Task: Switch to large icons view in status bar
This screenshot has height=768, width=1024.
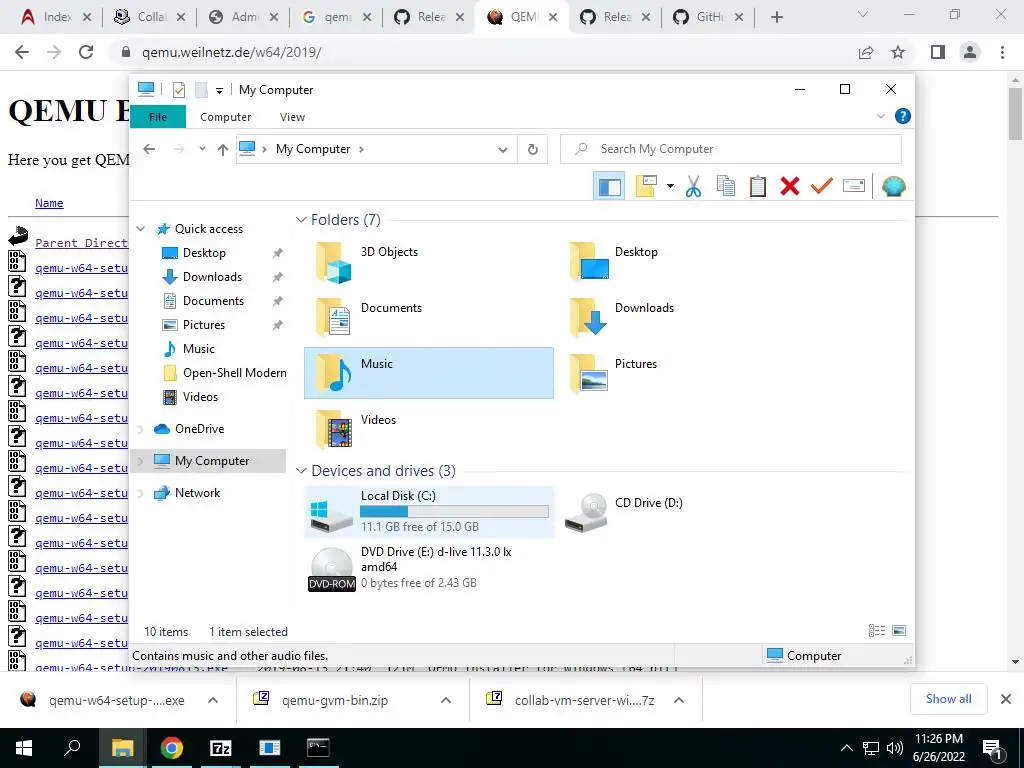Action: 899,630
